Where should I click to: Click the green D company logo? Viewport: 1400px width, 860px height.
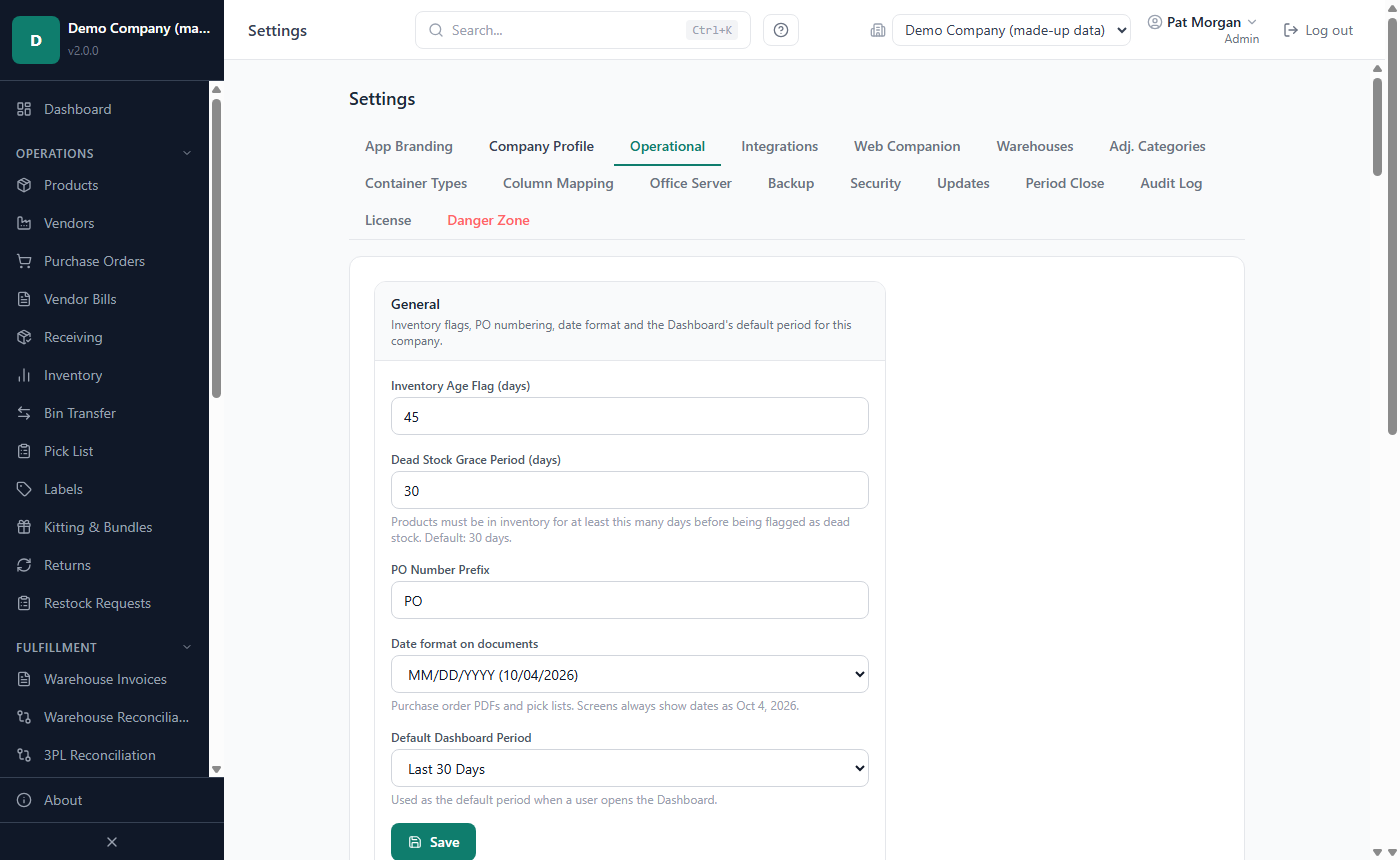coord(36,40)
